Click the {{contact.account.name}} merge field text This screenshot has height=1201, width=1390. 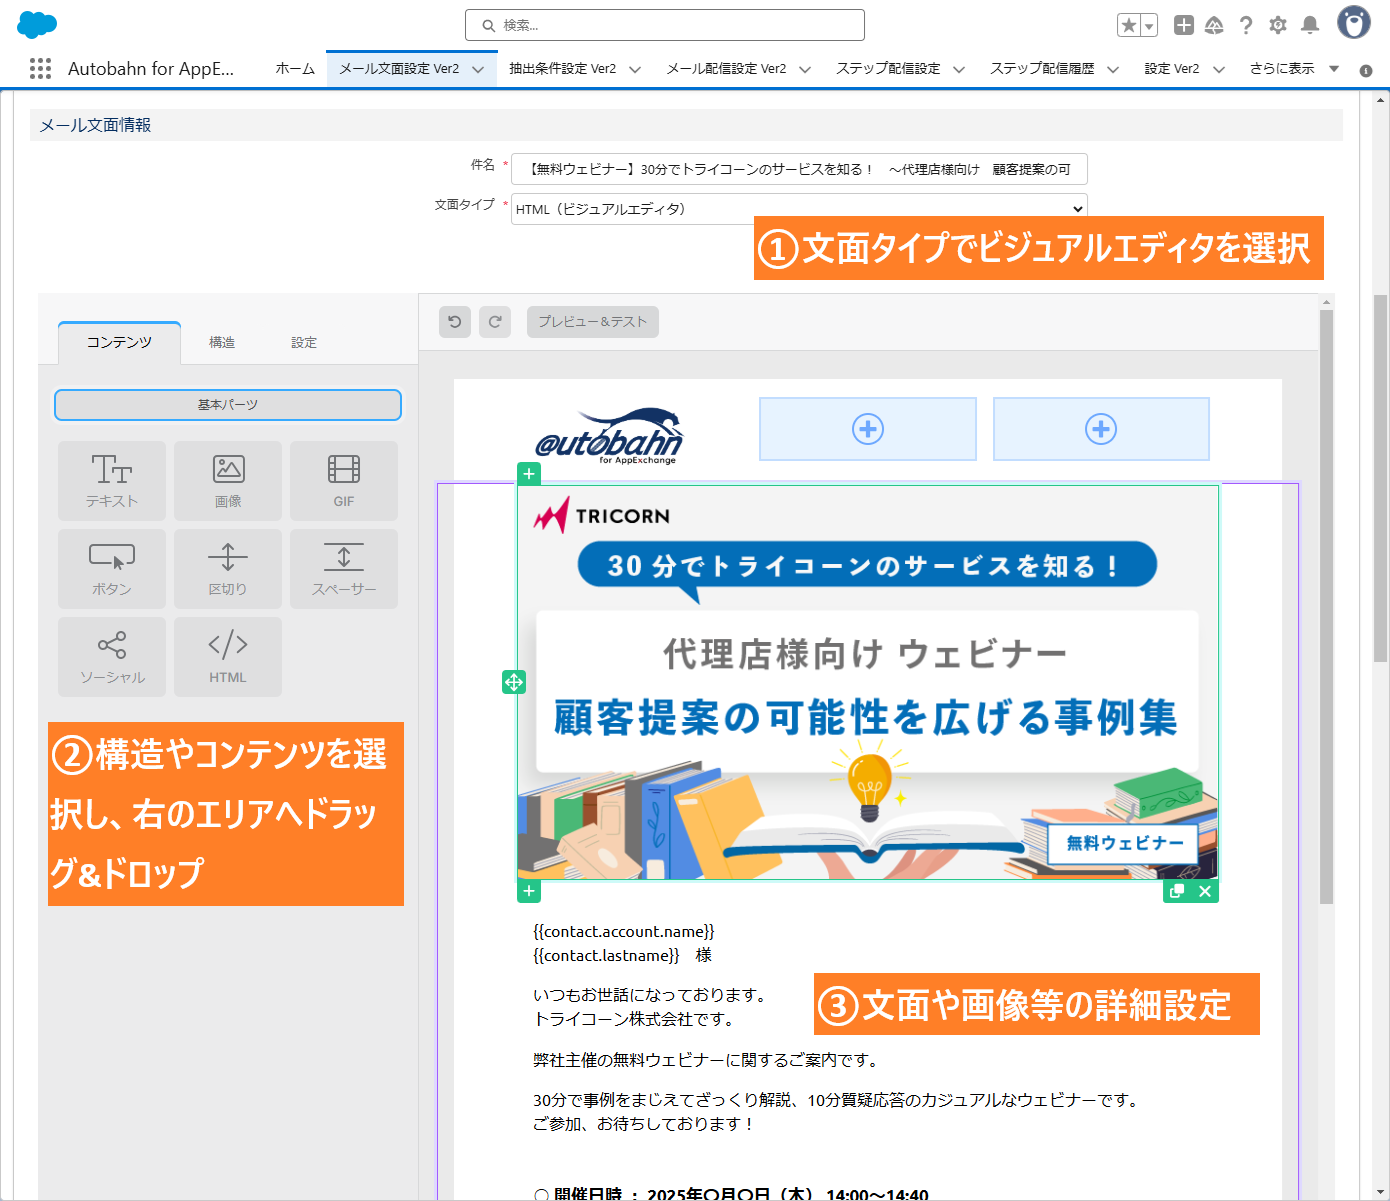click(x=624, y=932)
